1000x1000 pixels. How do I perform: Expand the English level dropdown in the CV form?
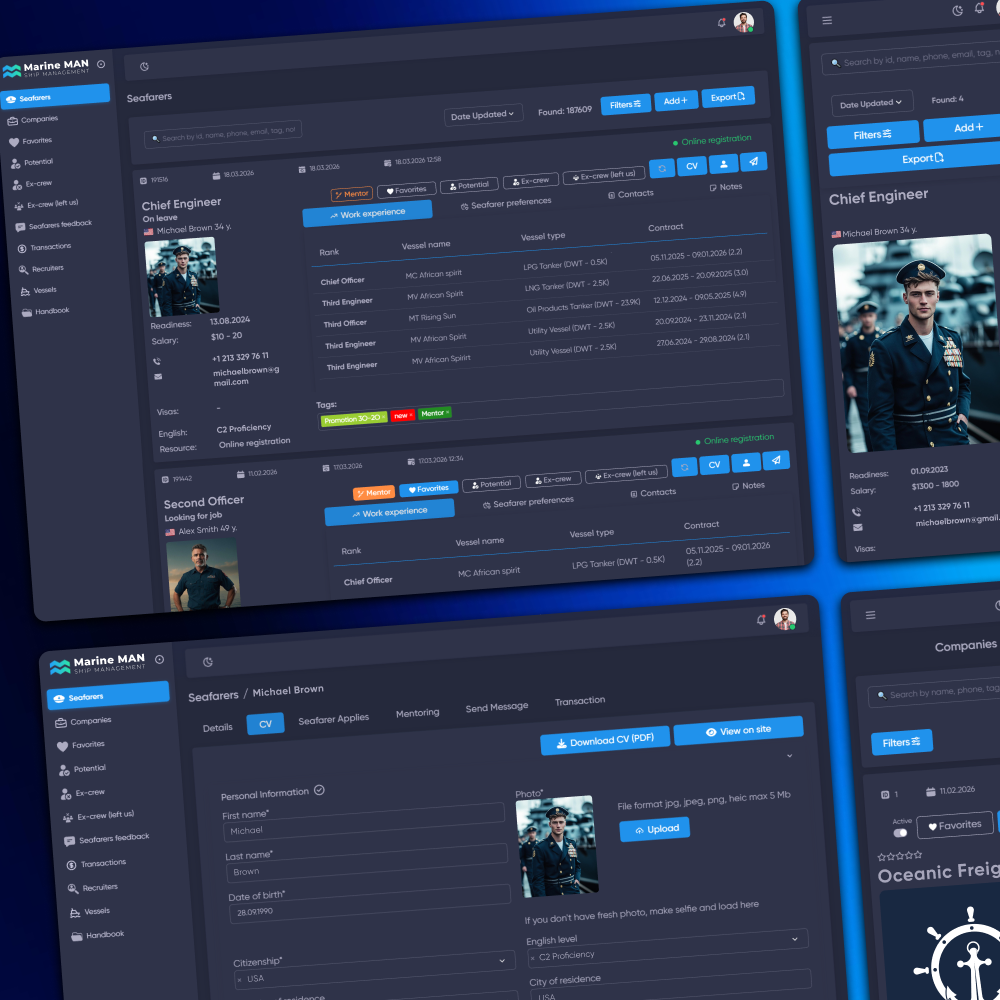click(795, 939)
